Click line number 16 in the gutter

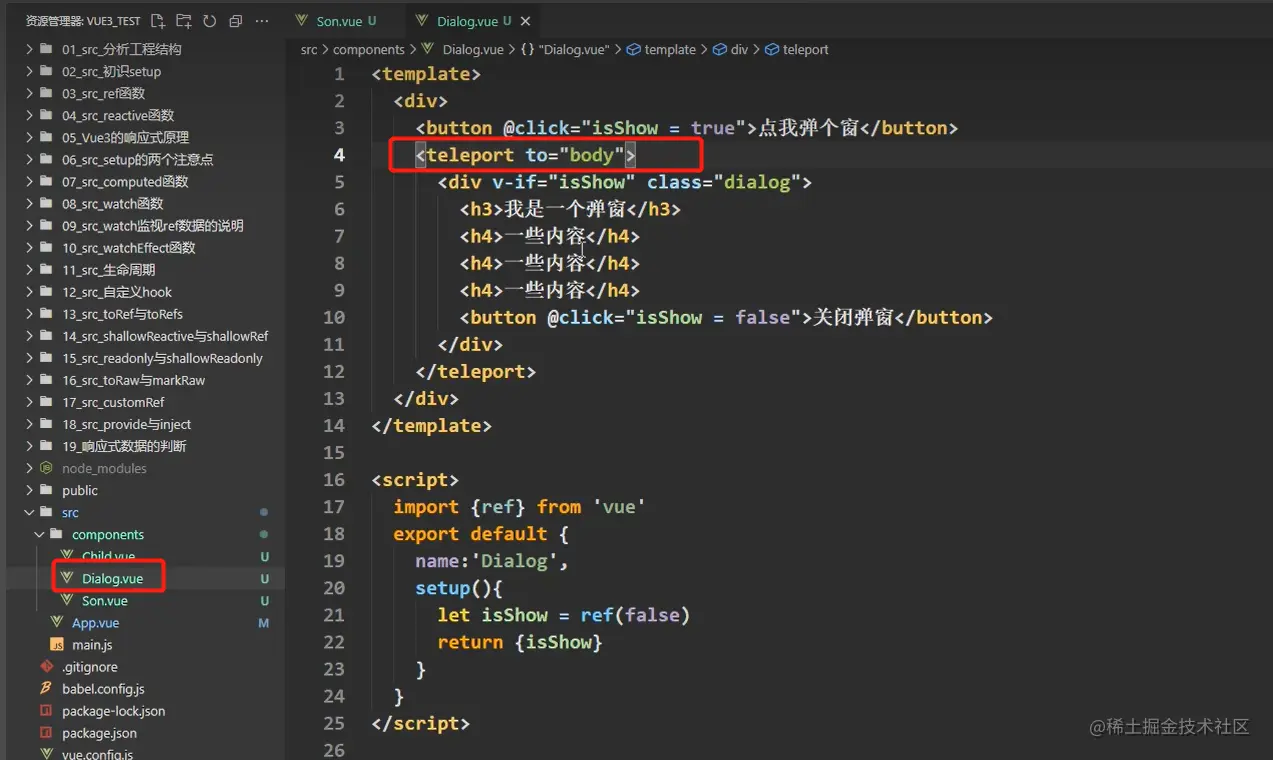tap(334, 480)
